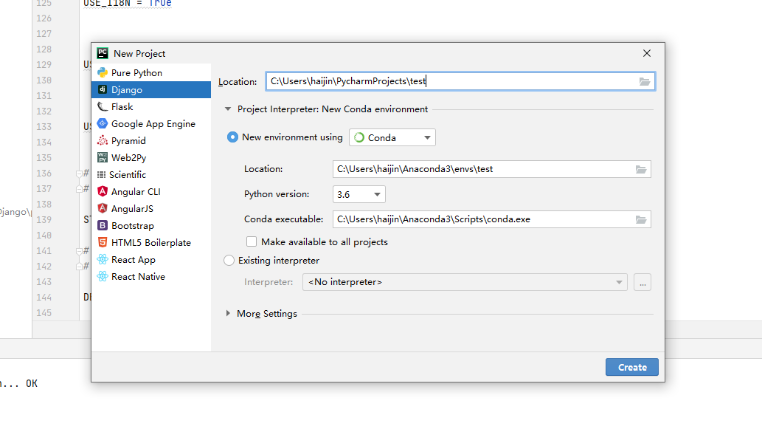Select the Pyramid project icon
Viewport: 762px width, 429px height.
point(102,141)
